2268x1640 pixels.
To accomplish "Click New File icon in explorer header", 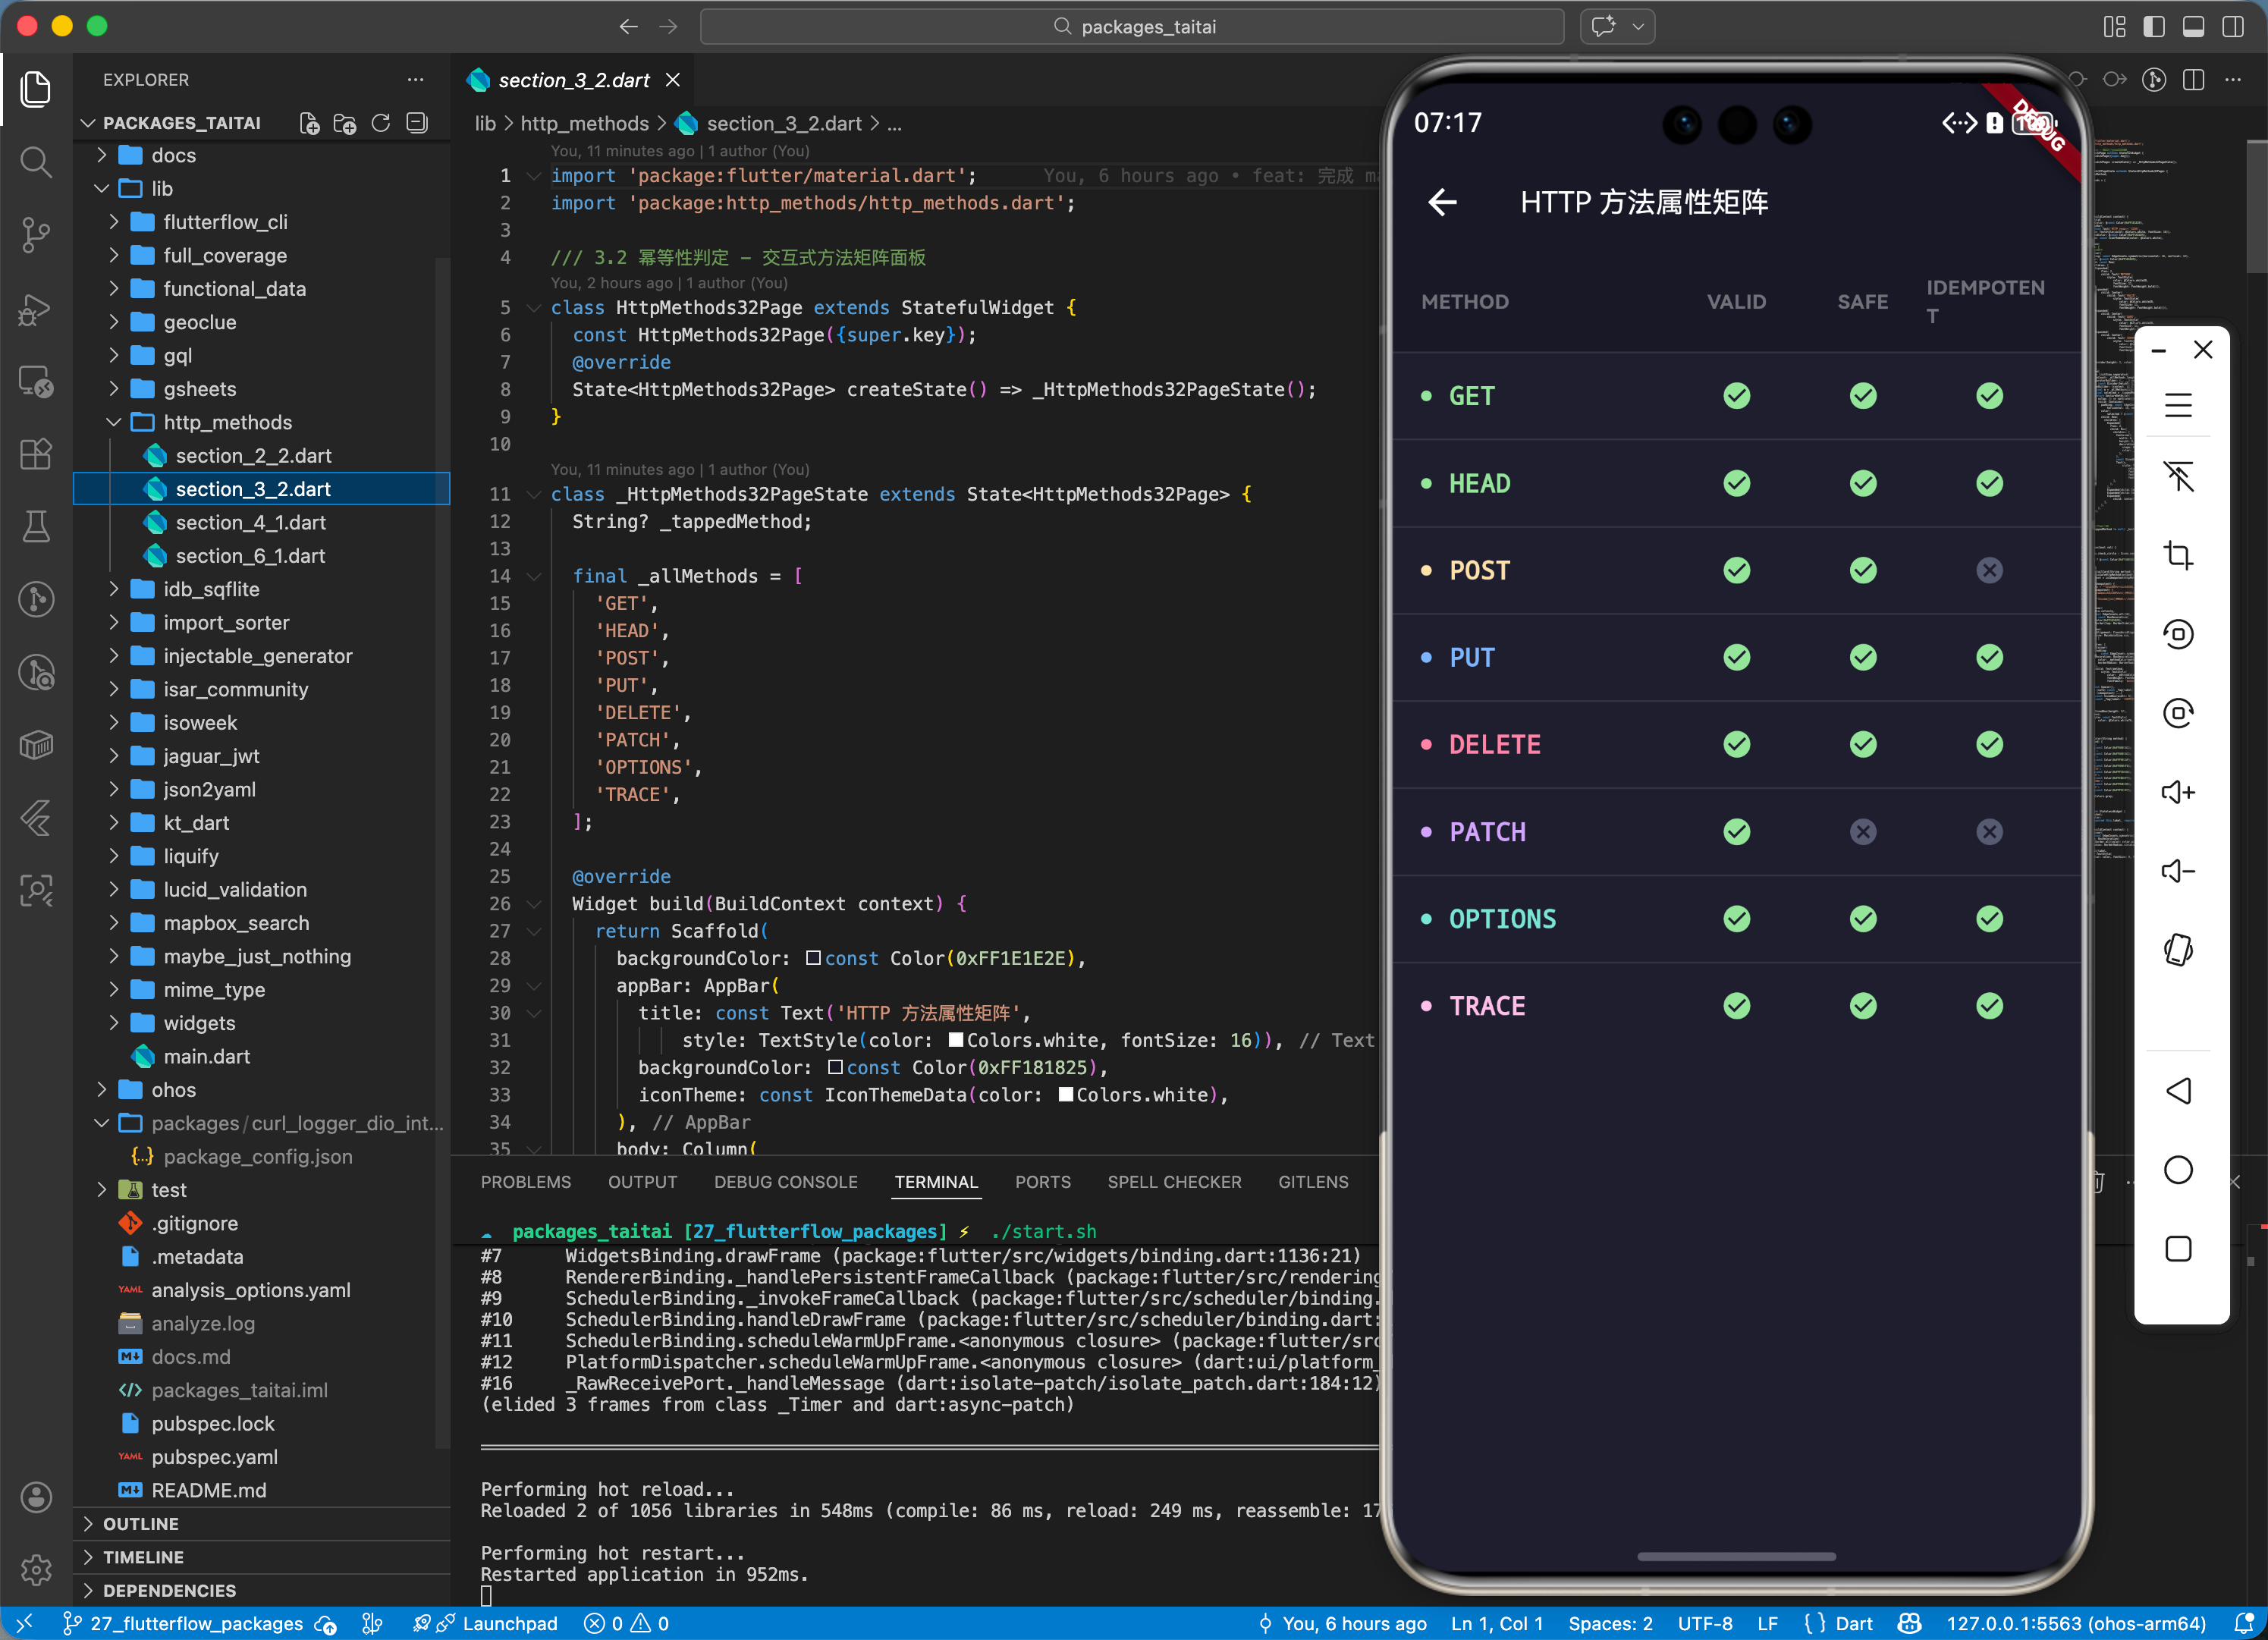I will click(x=309, y=123).
